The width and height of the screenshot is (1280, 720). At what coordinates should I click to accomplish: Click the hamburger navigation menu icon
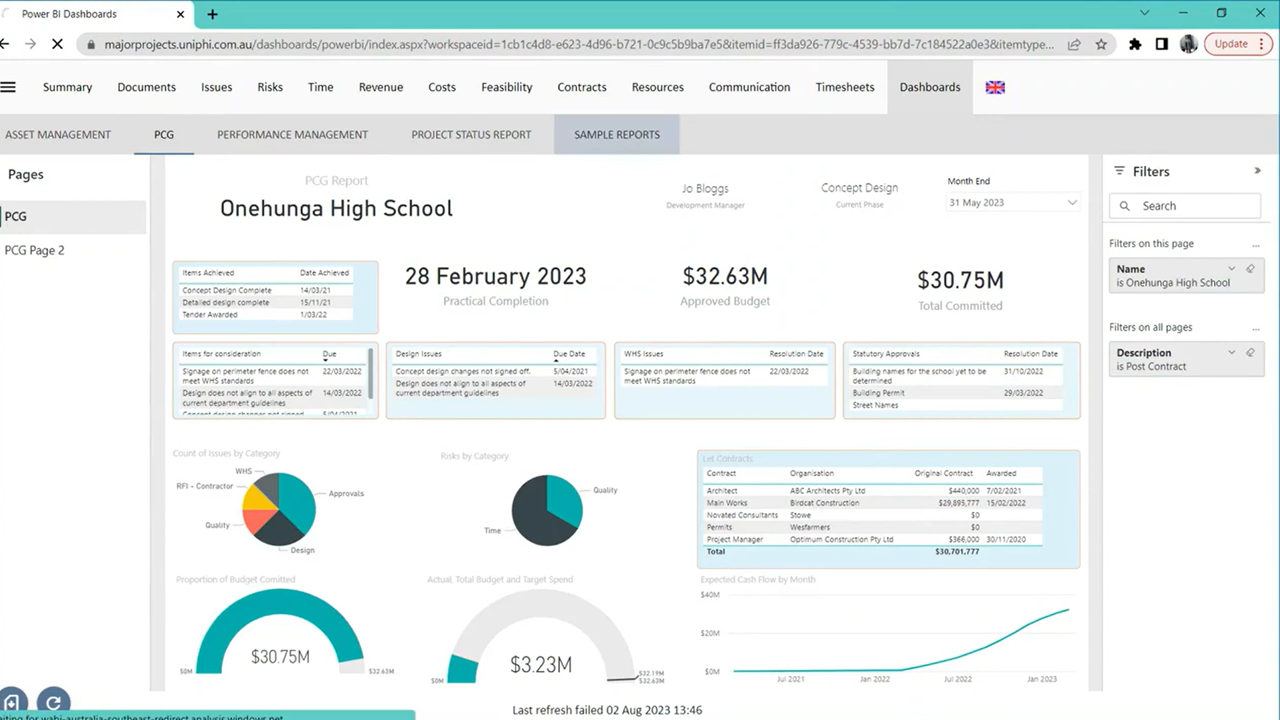8,87
